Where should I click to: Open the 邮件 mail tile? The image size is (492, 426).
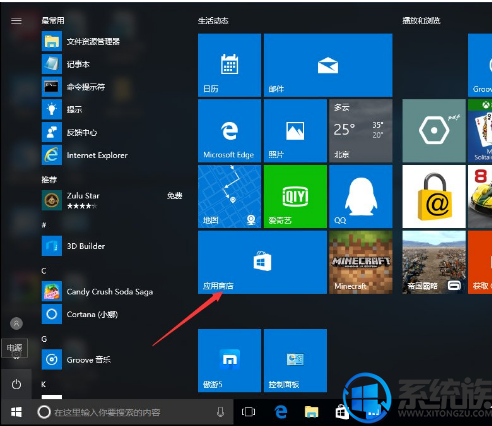[x=328, y=65]
